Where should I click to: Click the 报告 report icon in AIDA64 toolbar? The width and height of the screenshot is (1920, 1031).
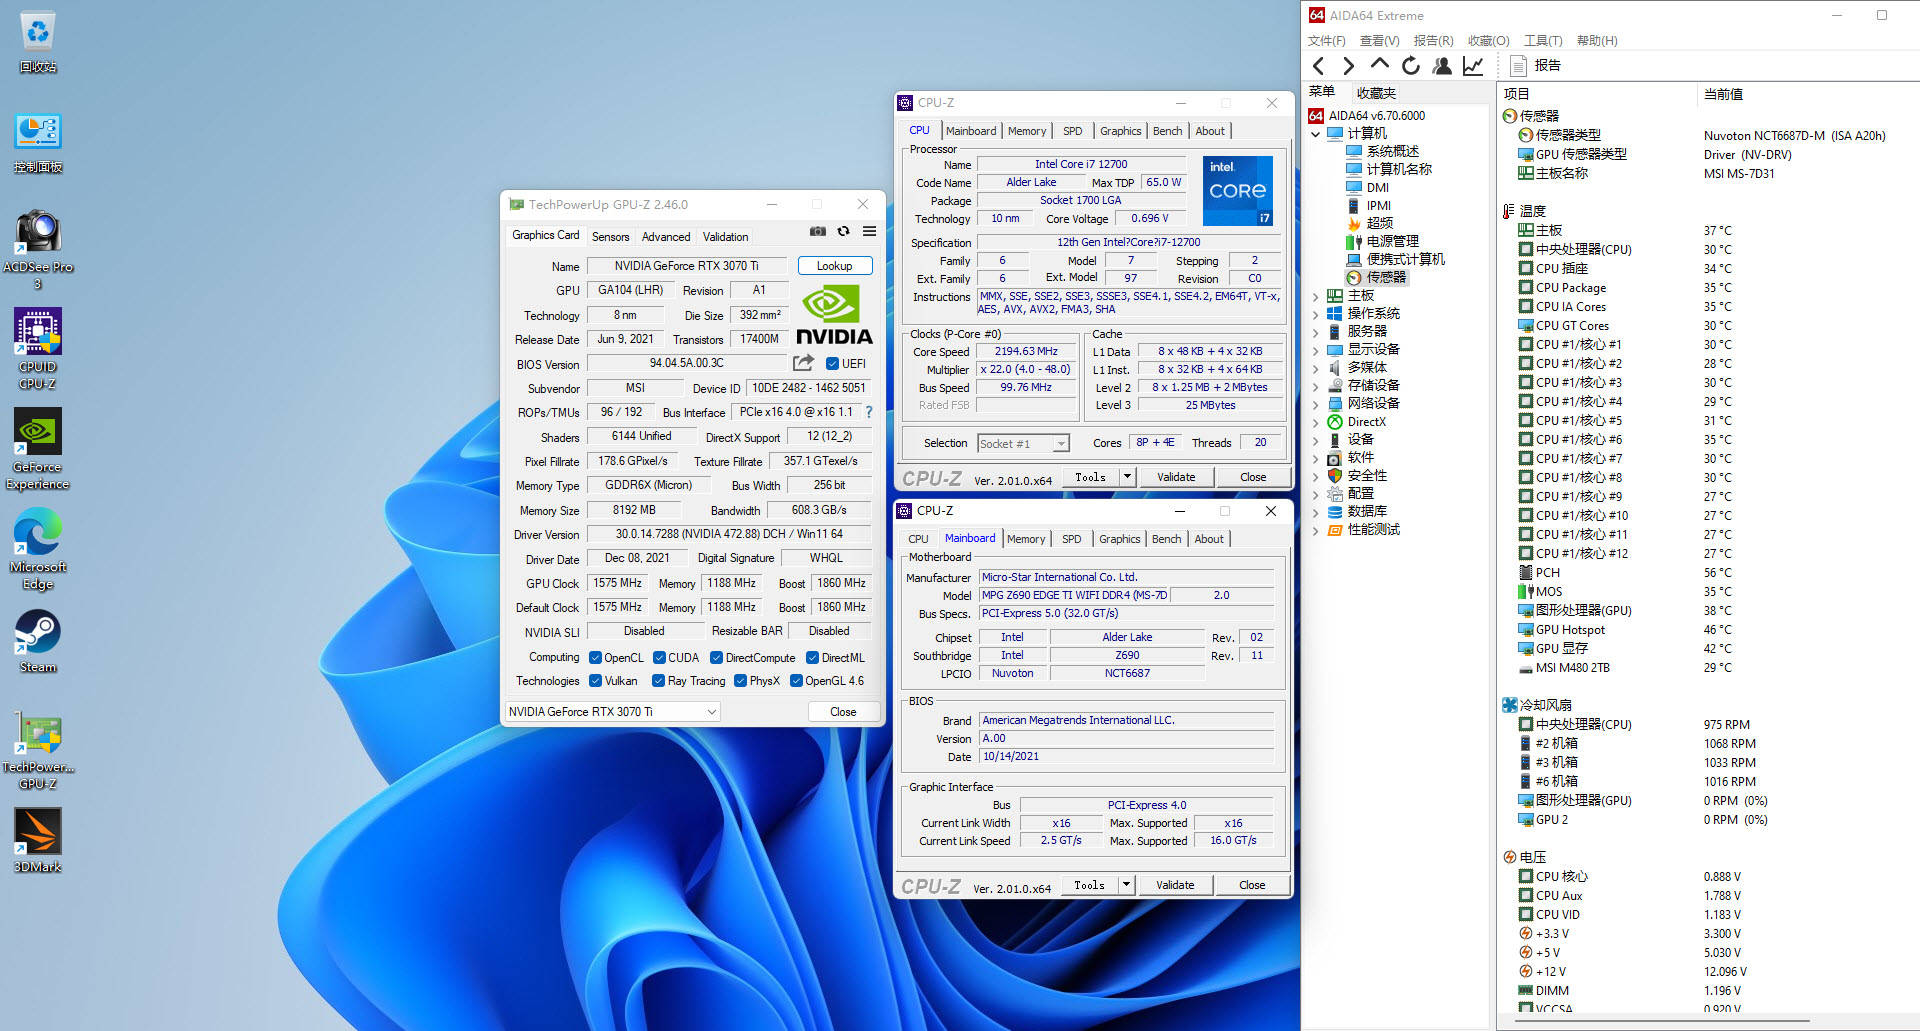(1518, 66)
